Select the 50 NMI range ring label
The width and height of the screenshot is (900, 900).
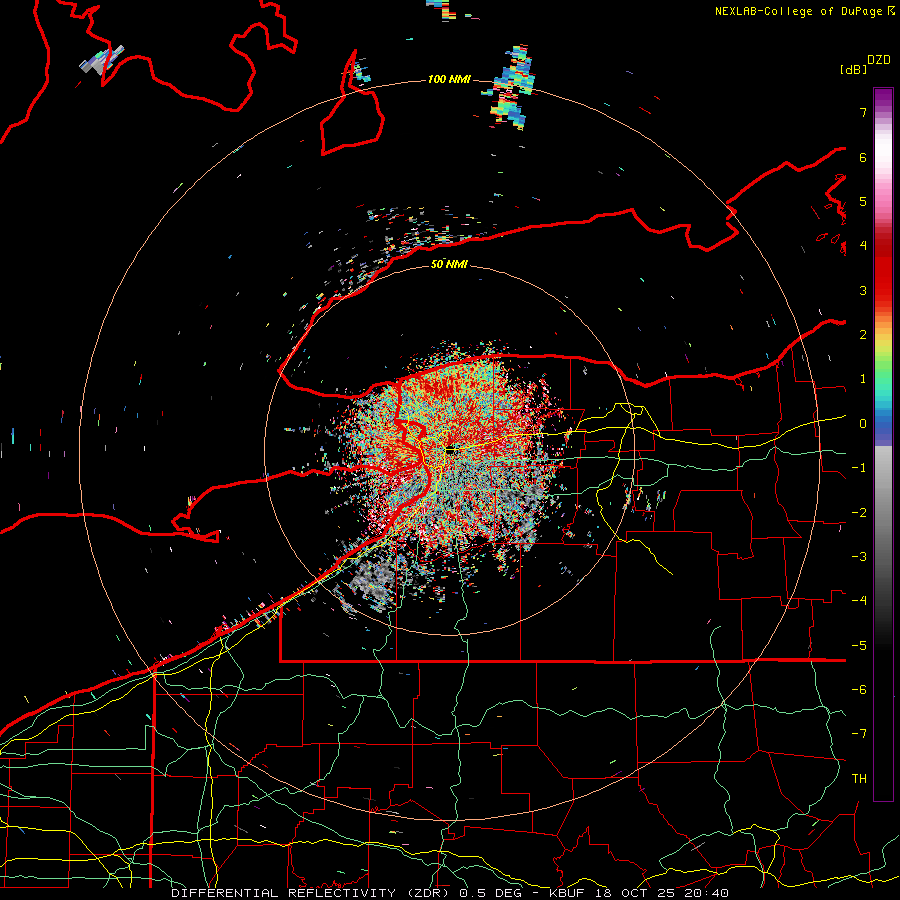tap(449, 264)
